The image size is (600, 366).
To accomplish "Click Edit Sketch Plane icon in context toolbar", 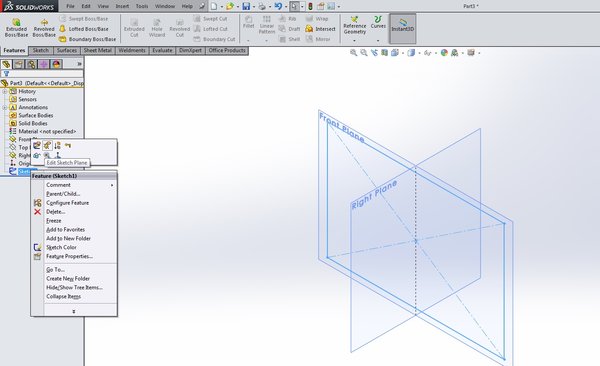I will tap(47, 145).
